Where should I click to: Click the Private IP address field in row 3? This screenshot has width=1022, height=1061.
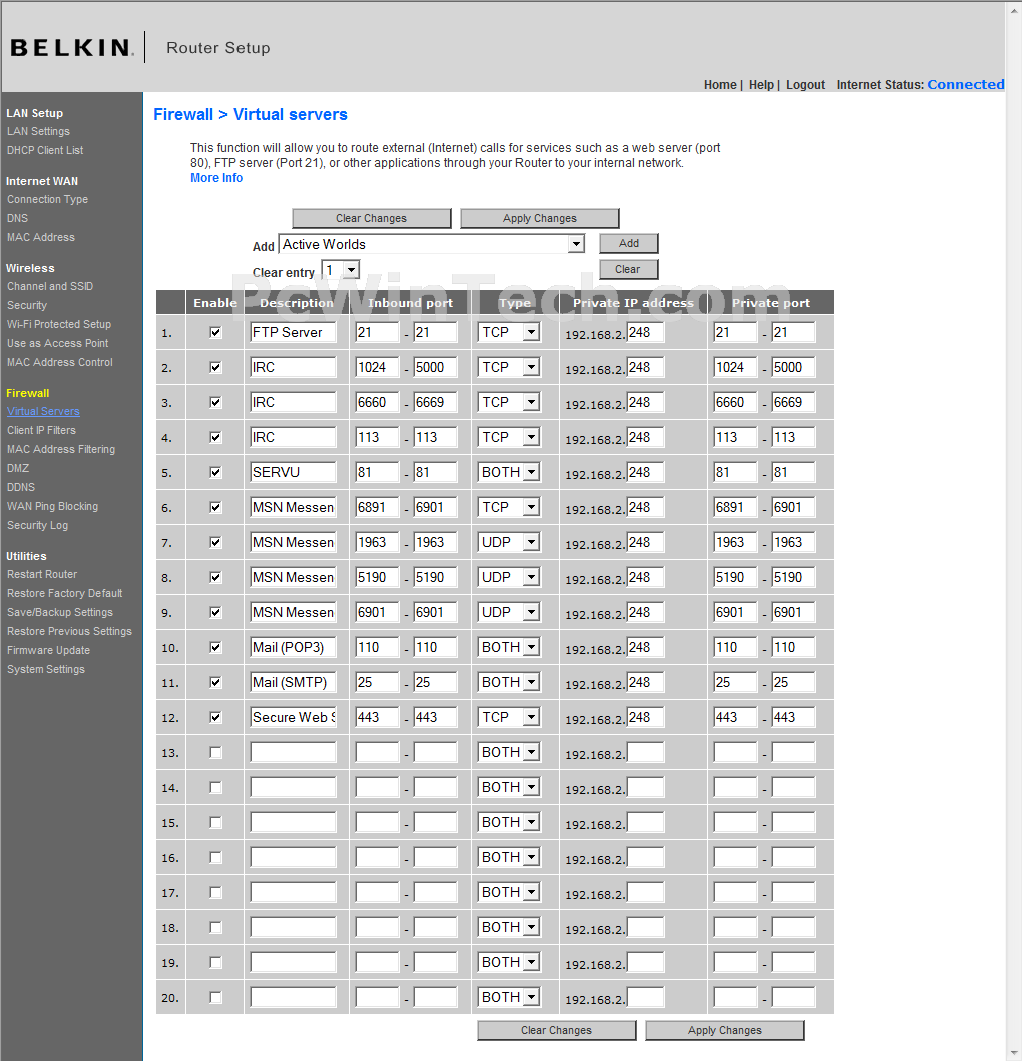click(x=645, y=403)
